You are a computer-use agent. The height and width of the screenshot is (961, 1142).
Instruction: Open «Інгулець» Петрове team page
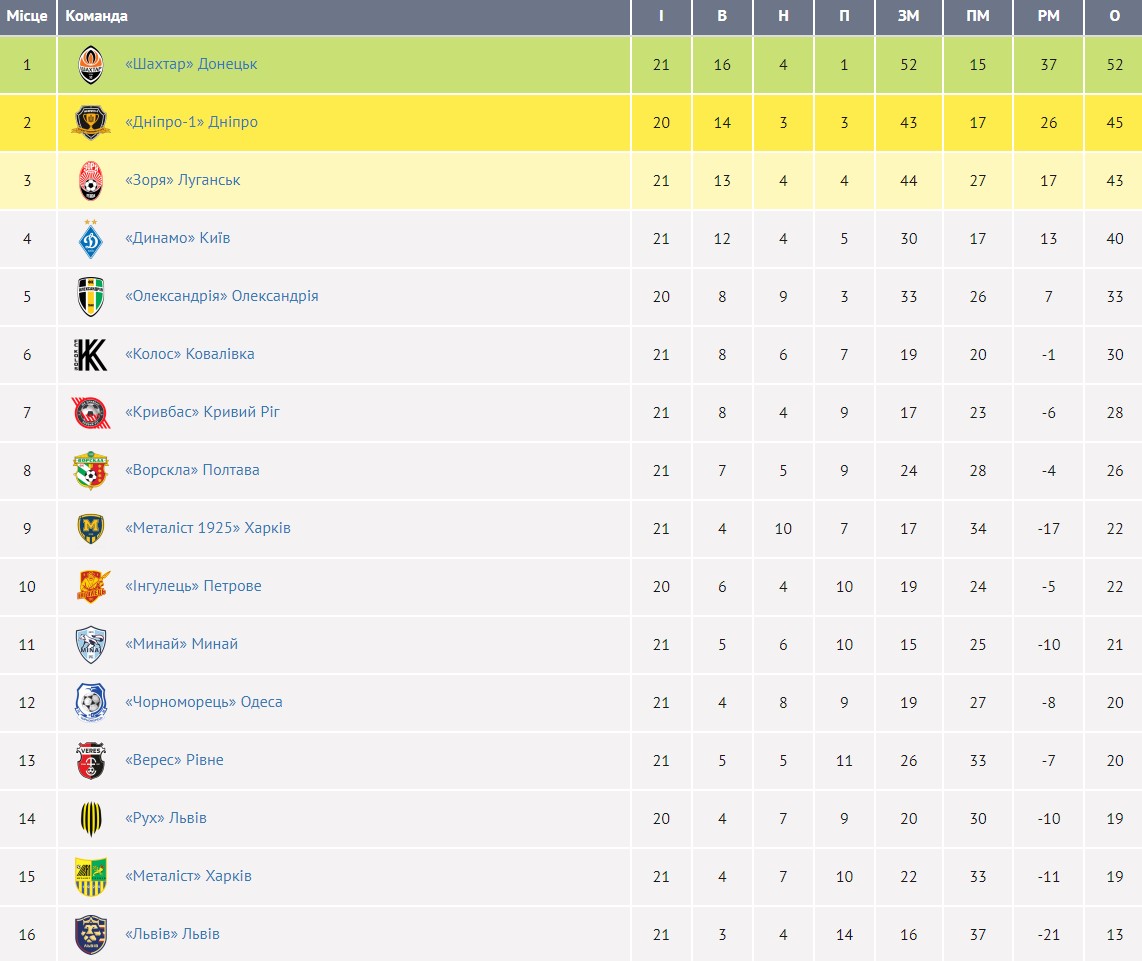pos(193,586)
